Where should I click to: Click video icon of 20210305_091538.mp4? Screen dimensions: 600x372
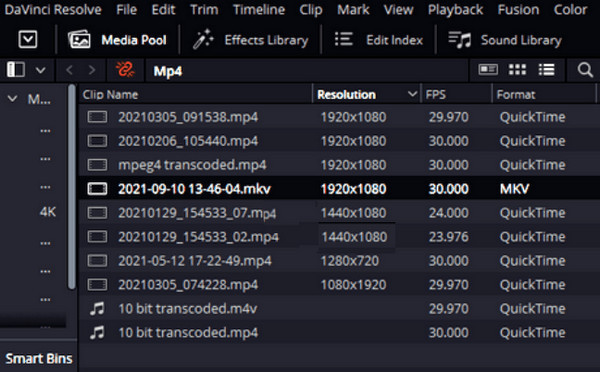coord(97,117)
